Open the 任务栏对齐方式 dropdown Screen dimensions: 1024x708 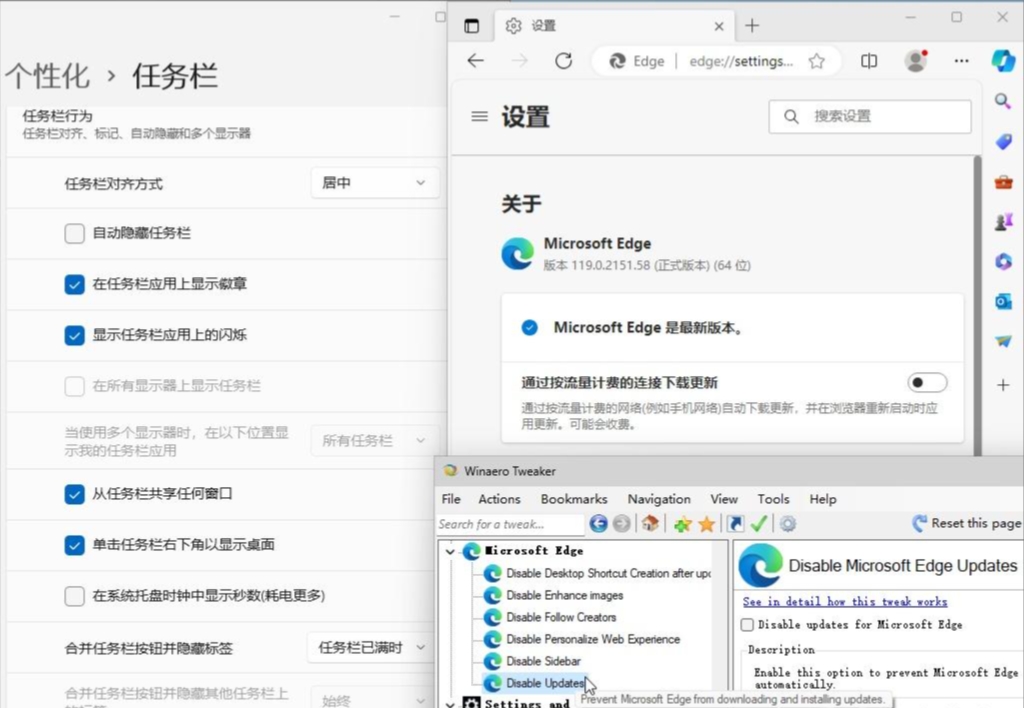(x=374, y=183)
